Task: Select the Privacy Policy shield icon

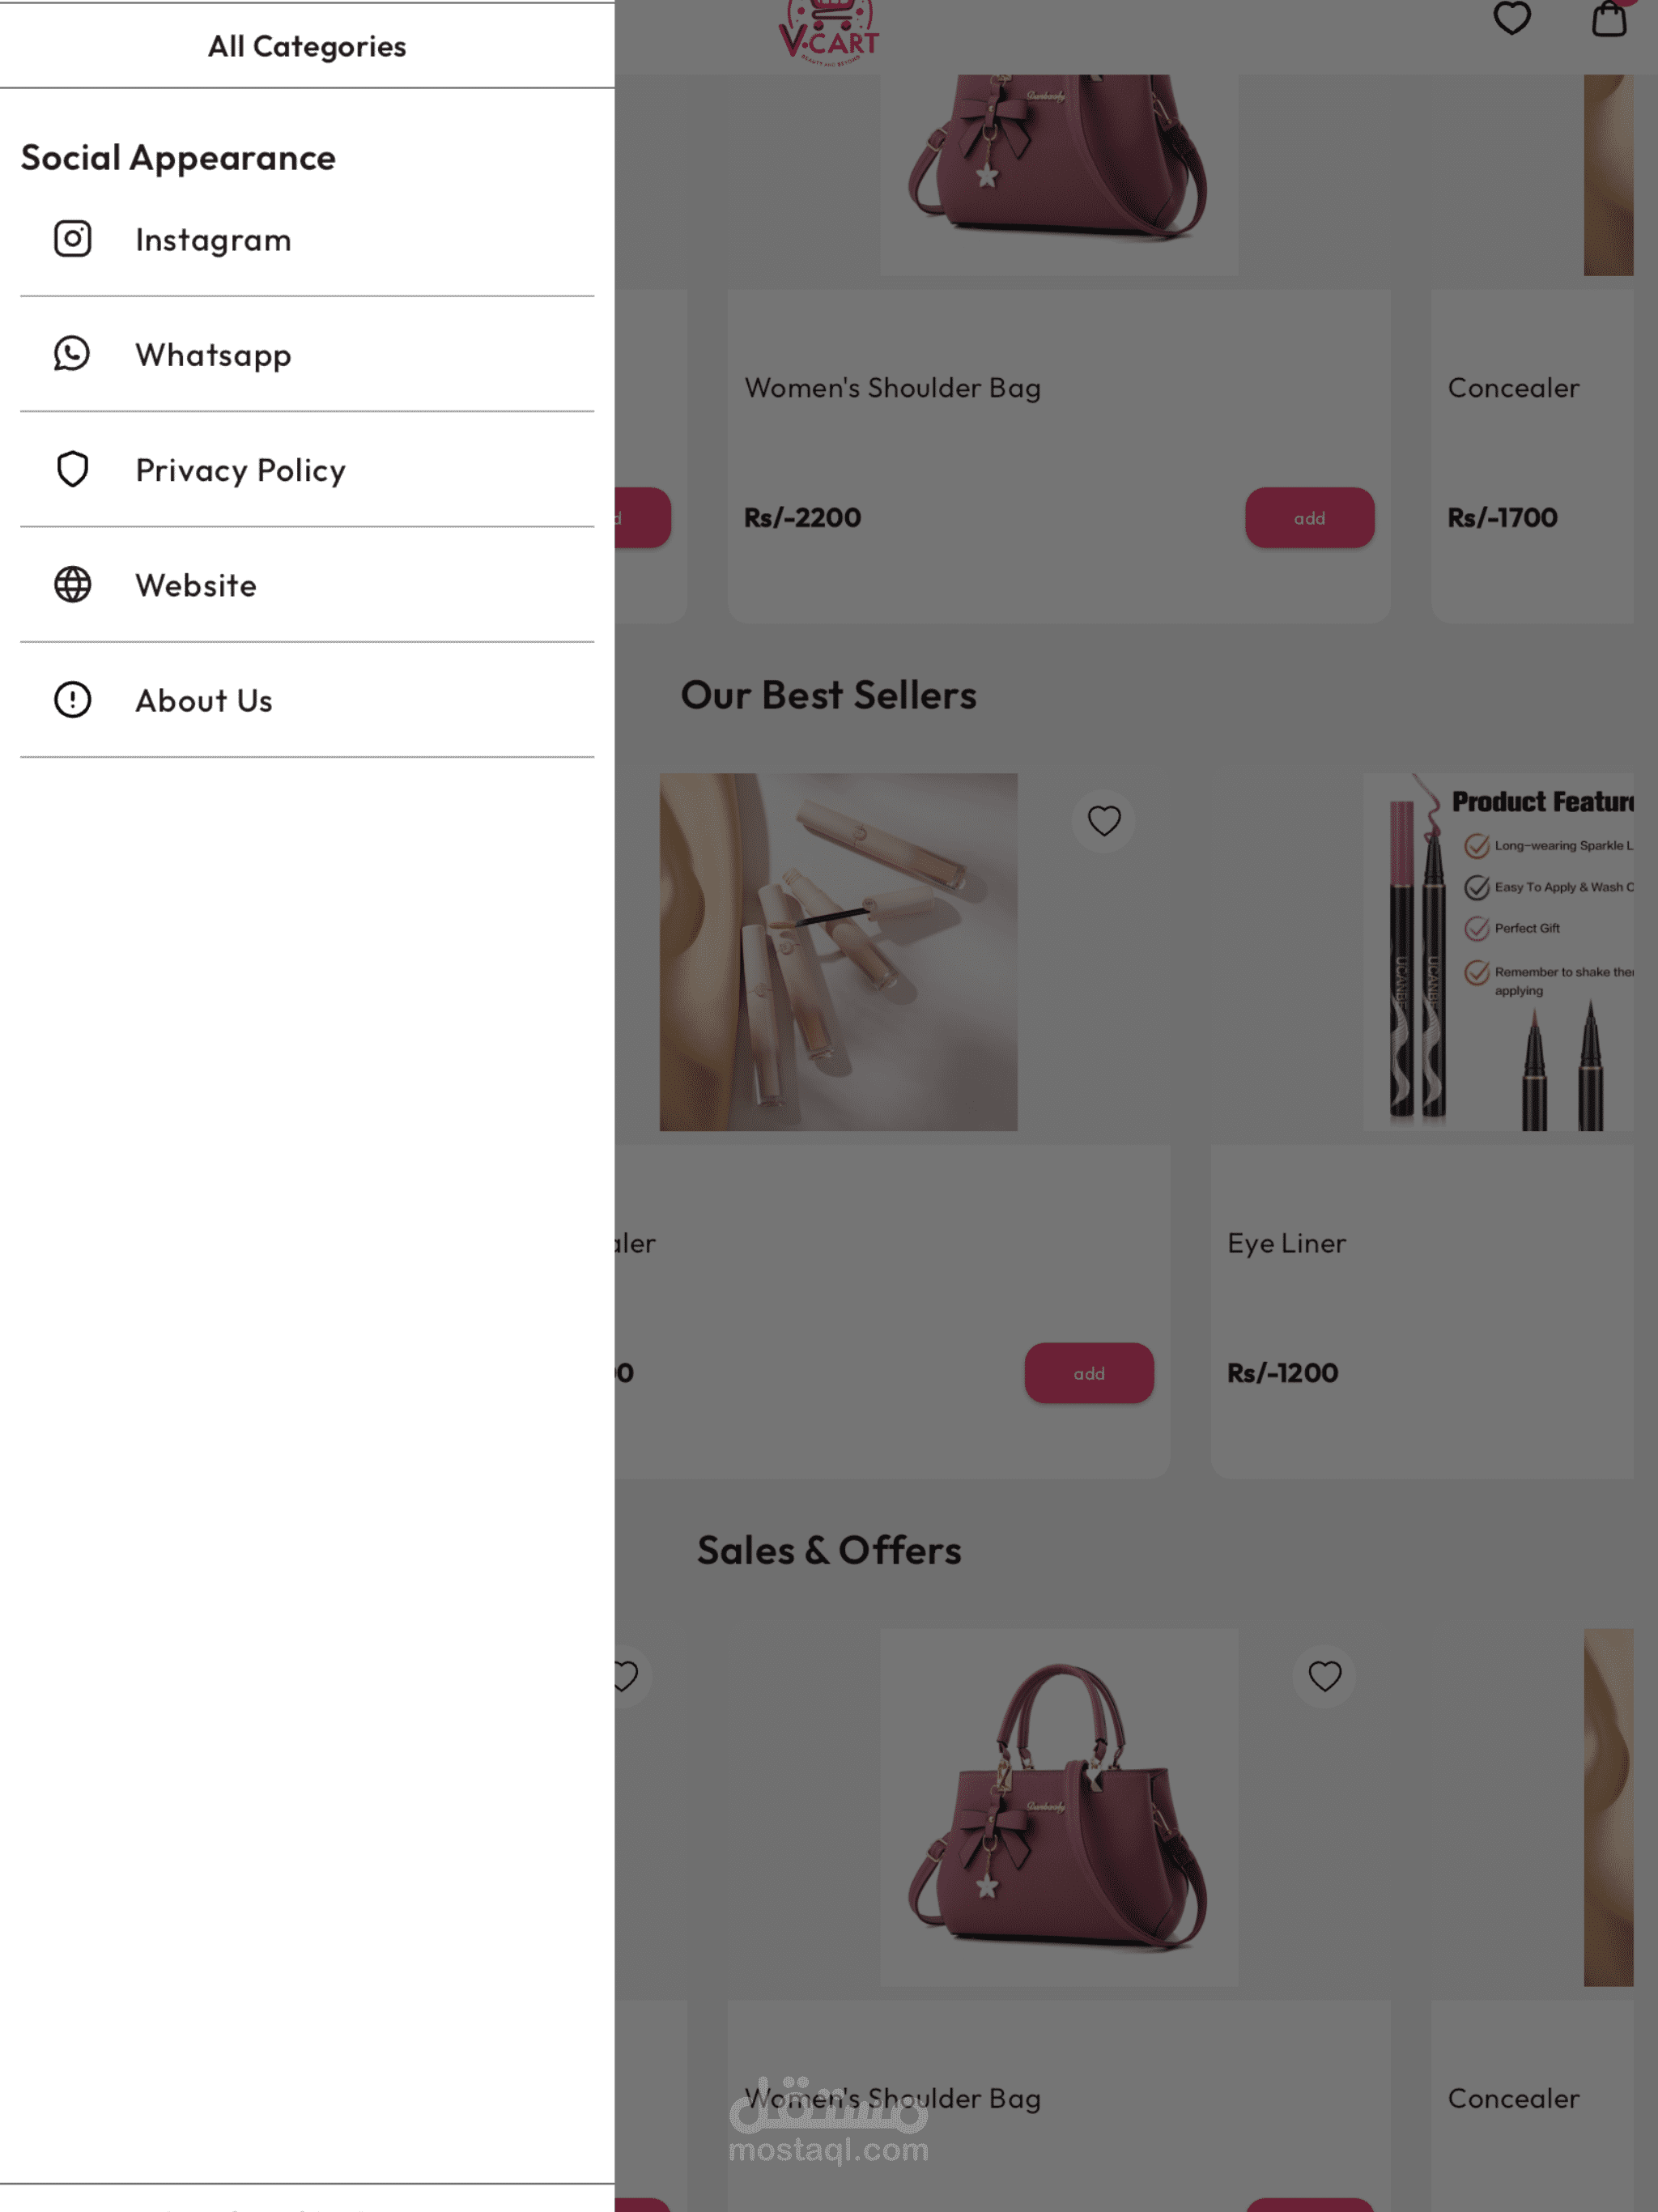Action: (x=72, y=469)
